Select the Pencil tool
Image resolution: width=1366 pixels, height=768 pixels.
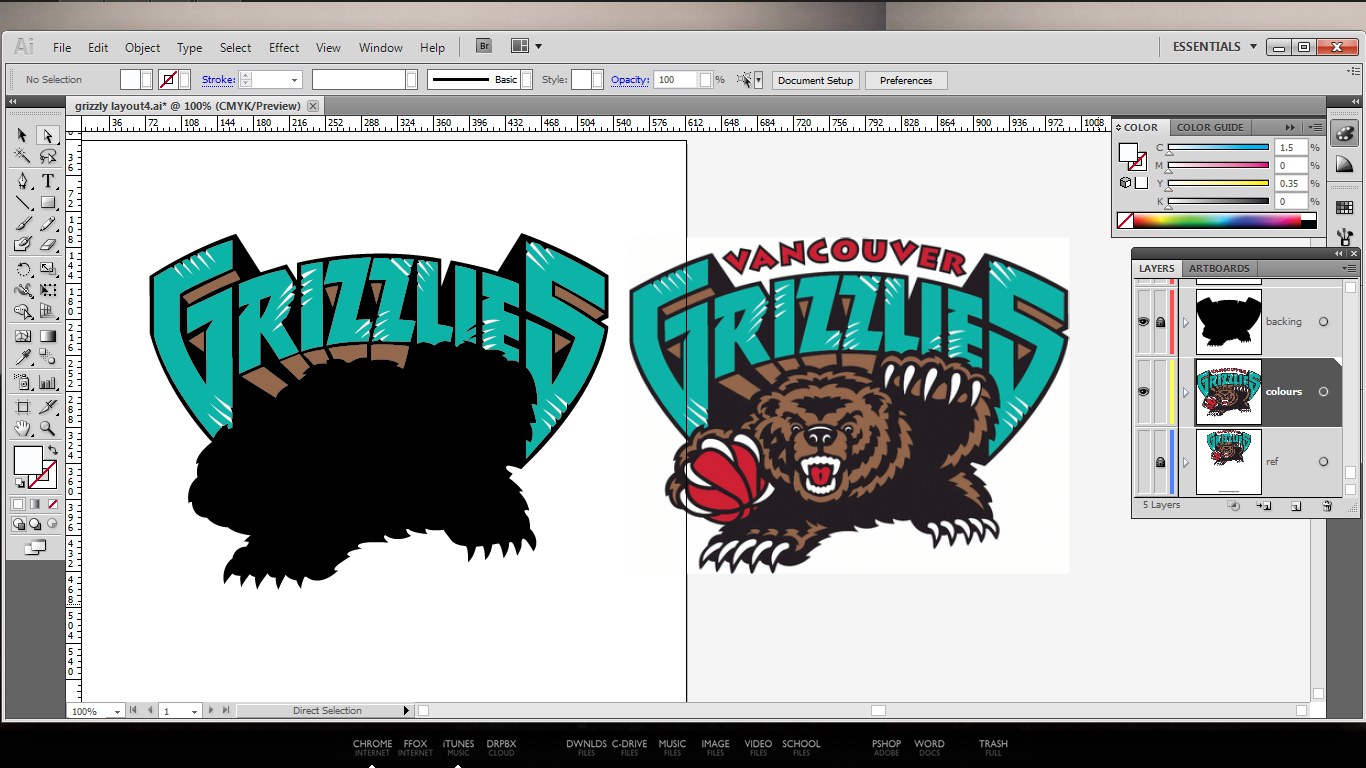[47, 224]
